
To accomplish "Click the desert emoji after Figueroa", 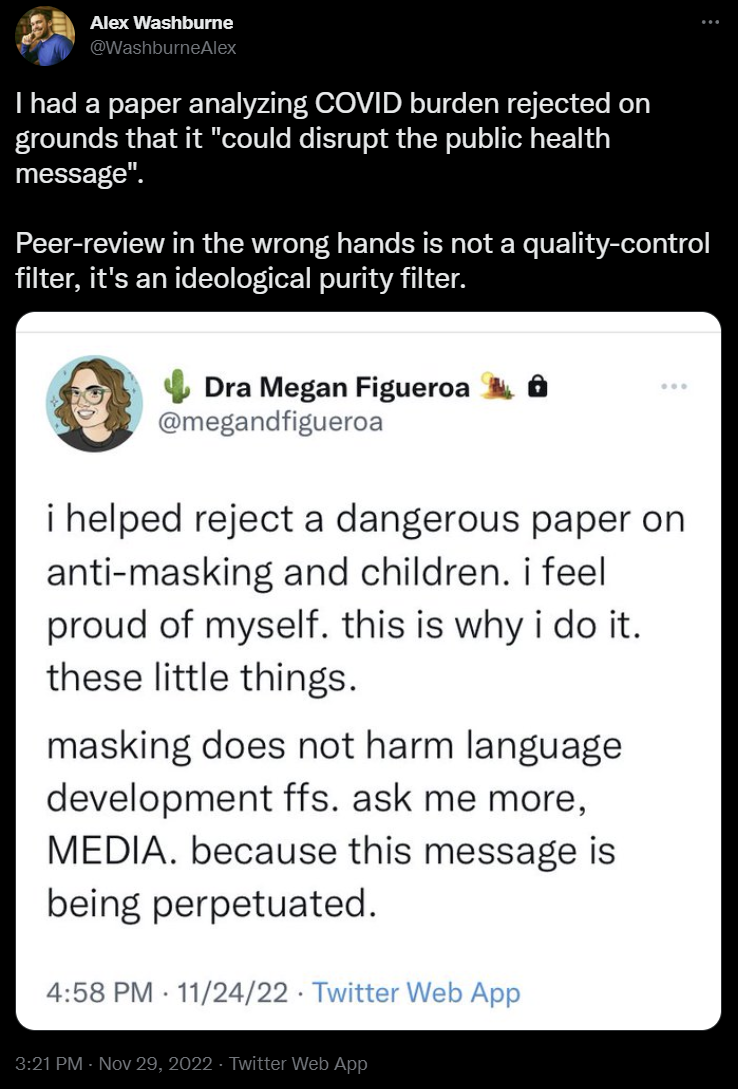I will pos(494,386).
